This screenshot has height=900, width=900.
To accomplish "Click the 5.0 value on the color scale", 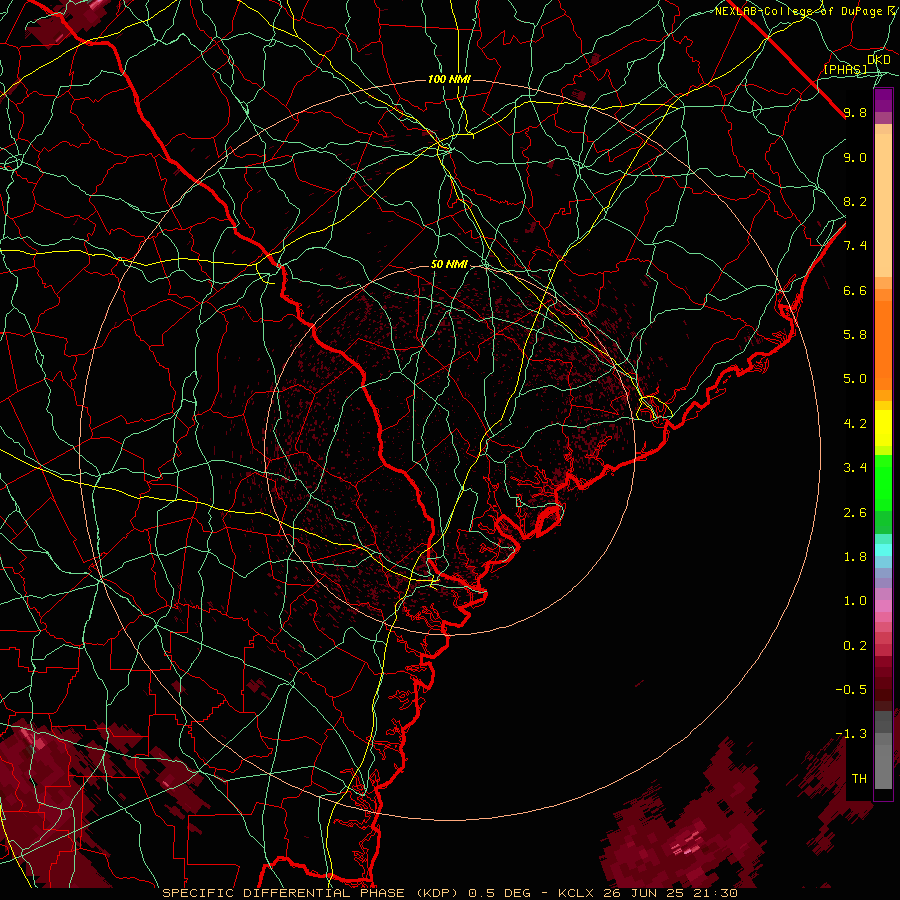I will coord(855,379).
